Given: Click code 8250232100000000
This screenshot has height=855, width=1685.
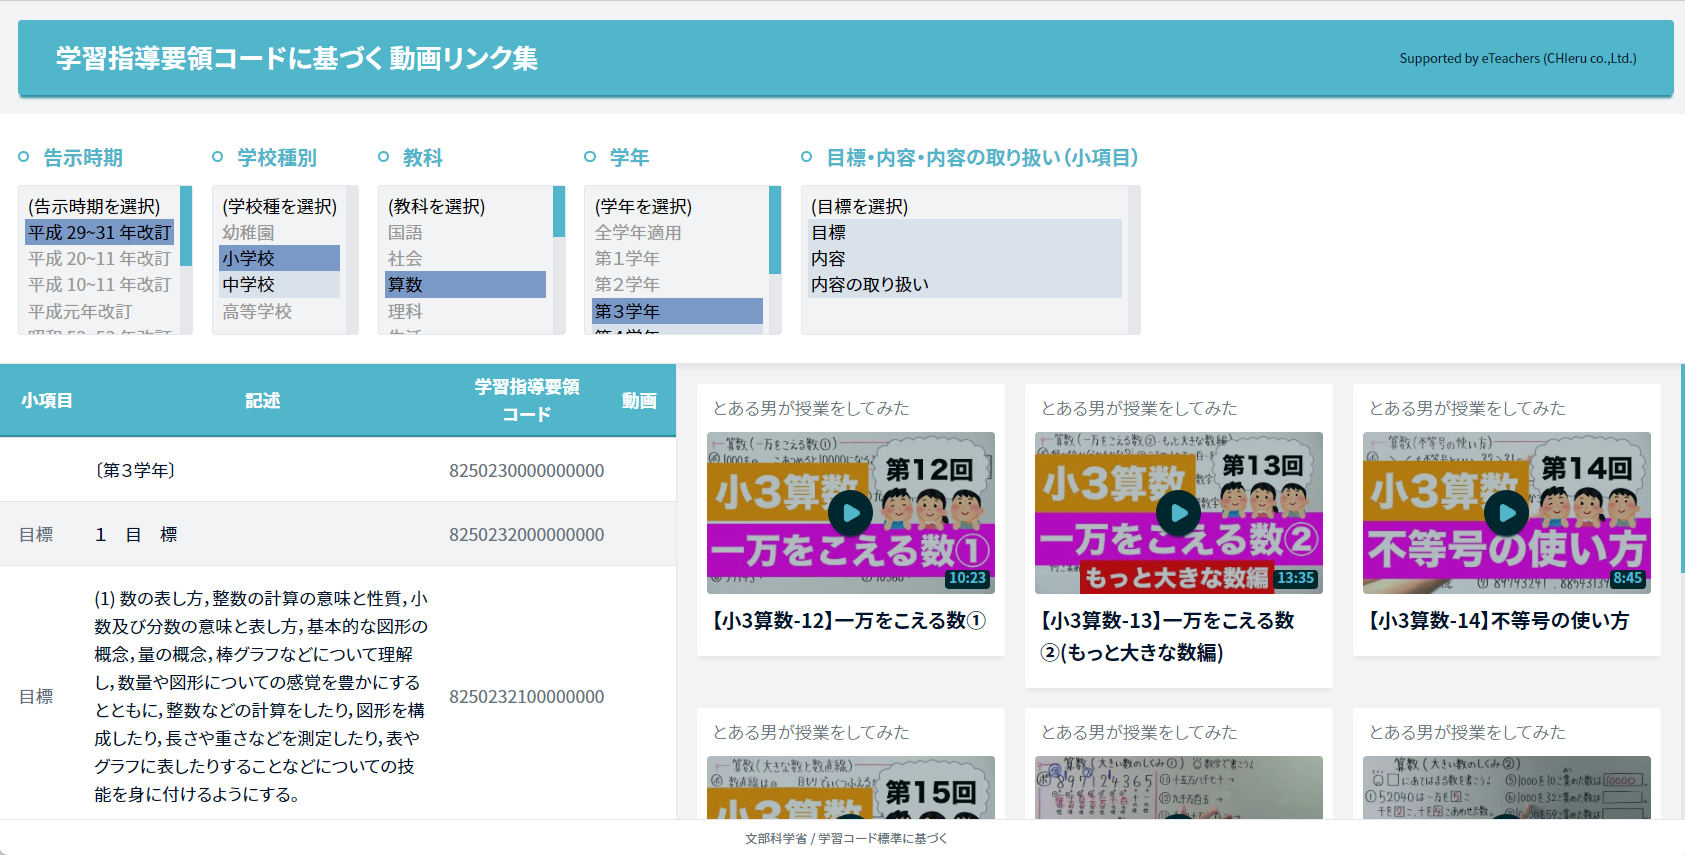Looking at the screenshot, I should (x=526, y=696).
